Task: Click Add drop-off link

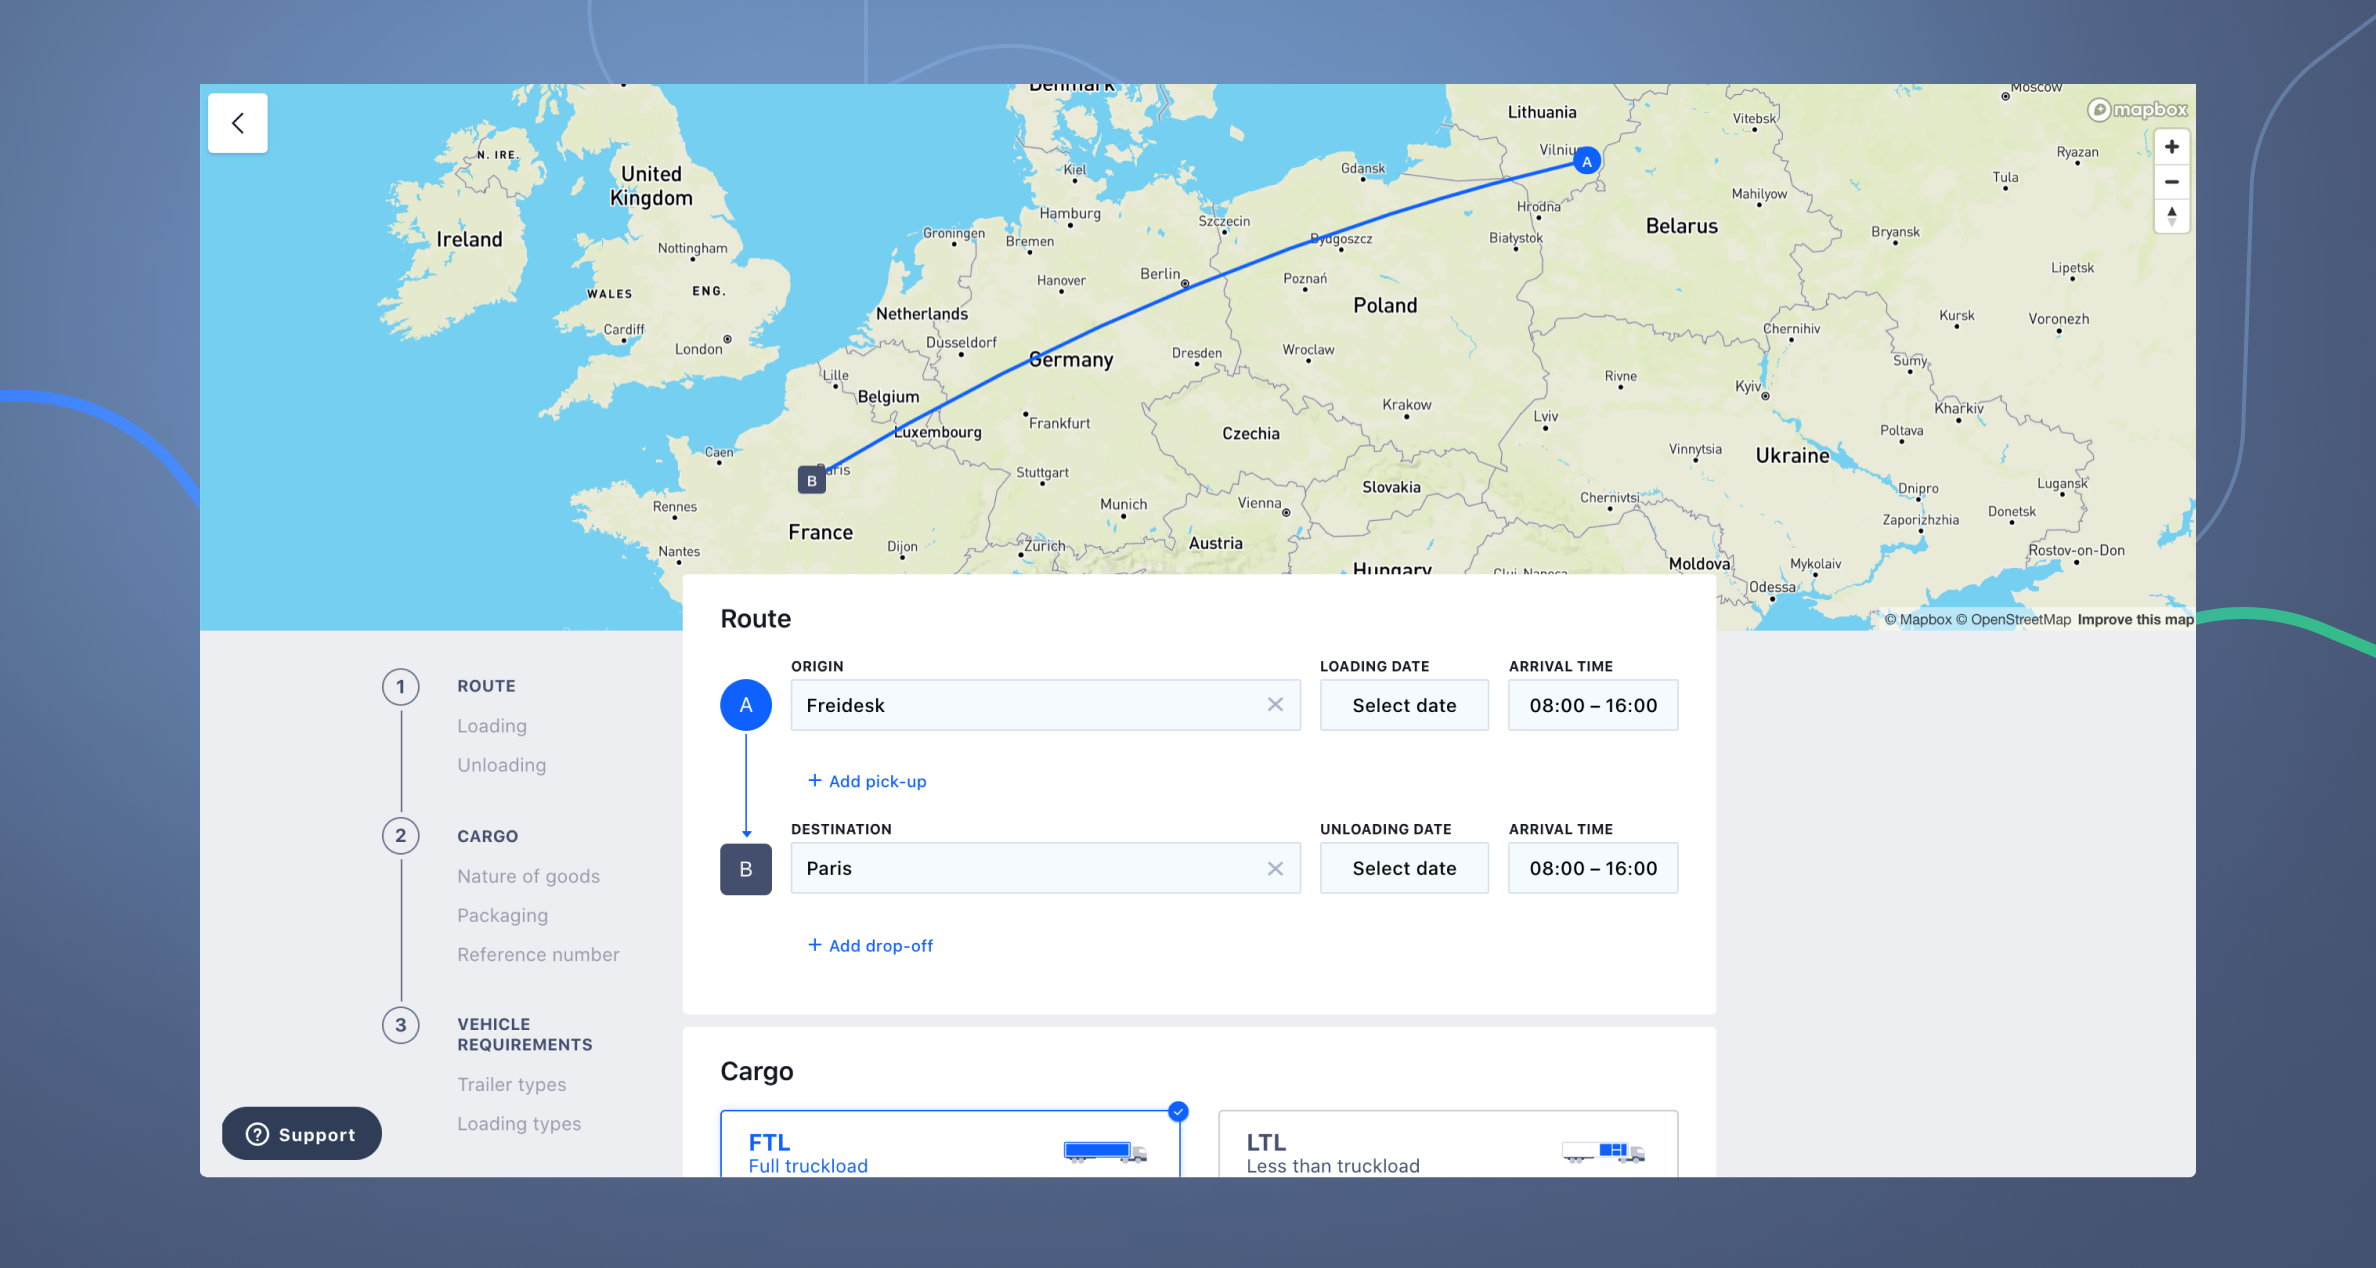Action: 870,945
